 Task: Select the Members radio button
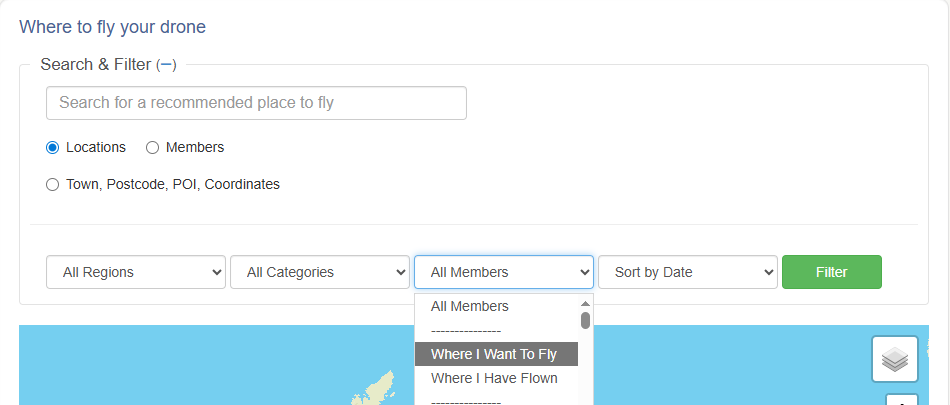point(153,147)
